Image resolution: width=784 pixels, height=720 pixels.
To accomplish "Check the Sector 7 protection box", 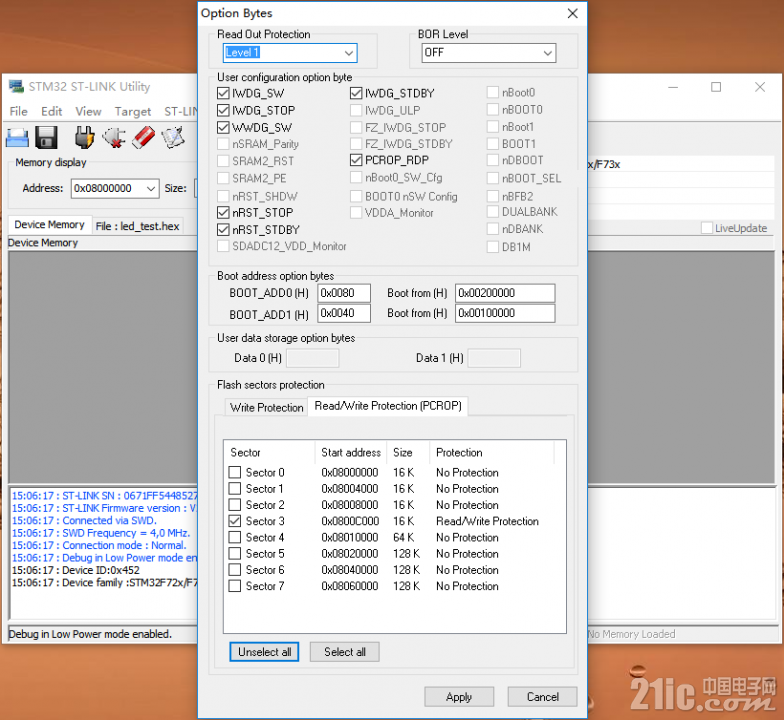I will [234, 586].
